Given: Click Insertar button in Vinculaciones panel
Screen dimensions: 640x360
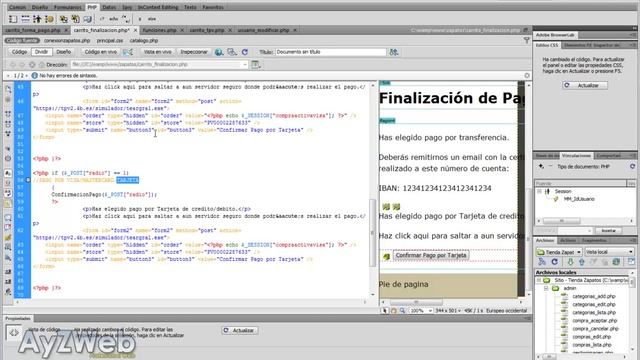Looking at the screenshot, I should pyautogui.click(x=608, y=231).
